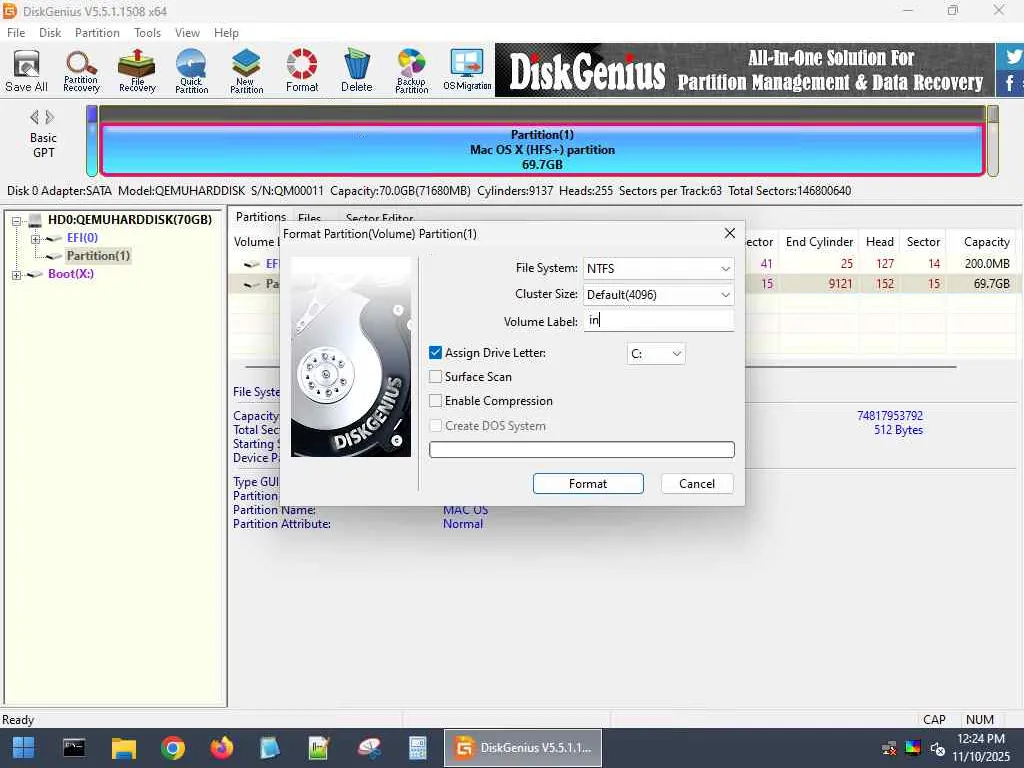Go to previous disk arrow
The image size is (1024, 768).
tap(34, 118)
